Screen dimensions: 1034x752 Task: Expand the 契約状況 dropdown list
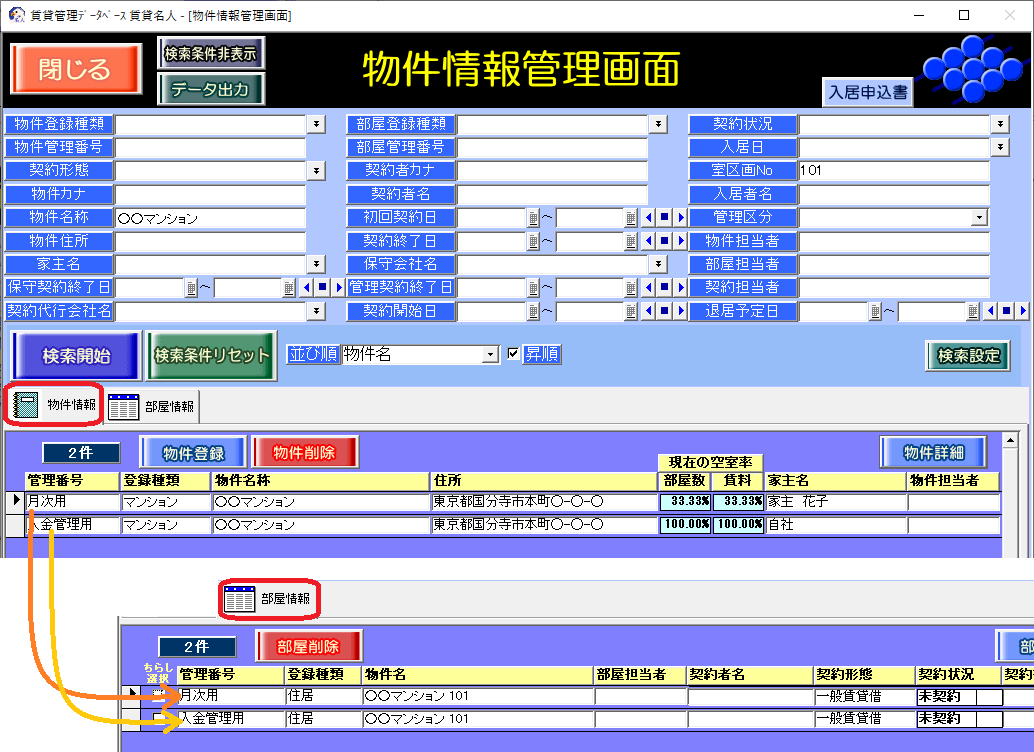(999, 124)
